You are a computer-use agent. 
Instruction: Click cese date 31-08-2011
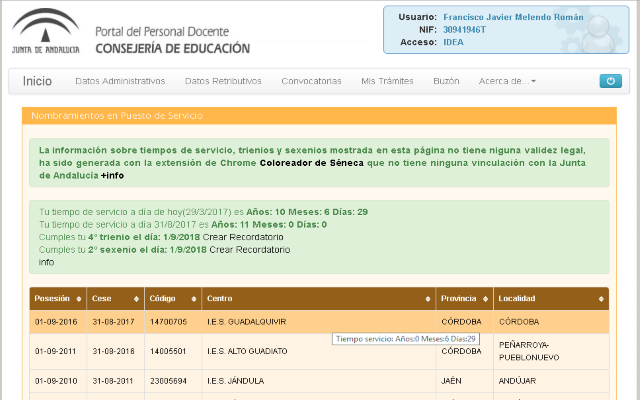(113, 381)
